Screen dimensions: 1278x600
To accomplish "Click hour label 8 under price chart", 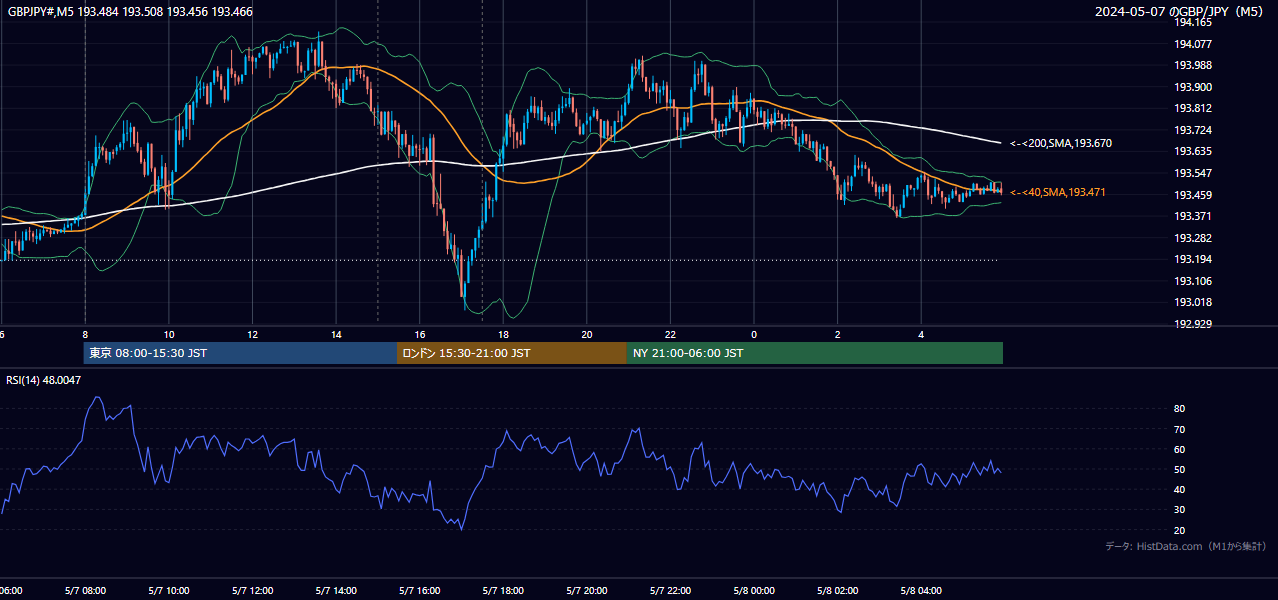I will pos(85,335).
